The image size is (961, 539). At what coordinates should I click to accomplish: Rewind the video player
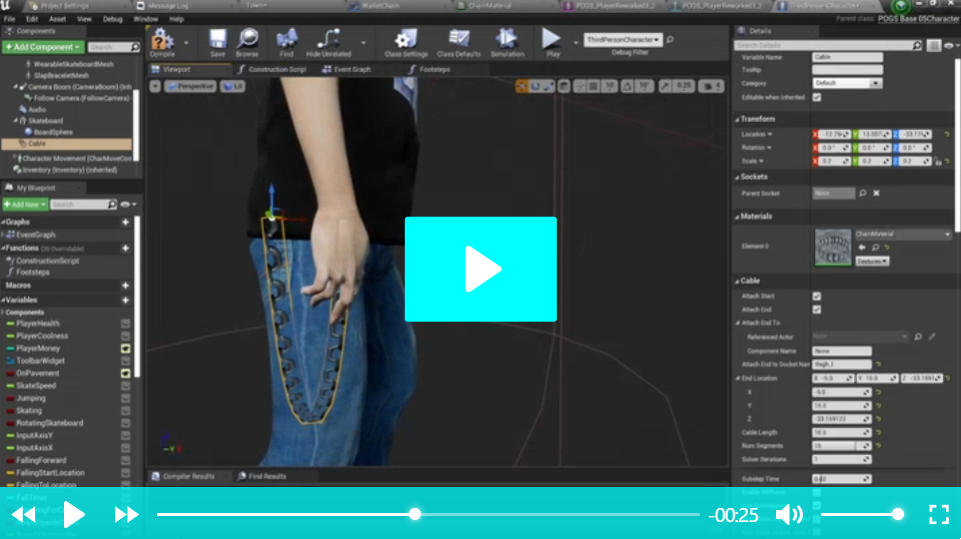[24, 514]
